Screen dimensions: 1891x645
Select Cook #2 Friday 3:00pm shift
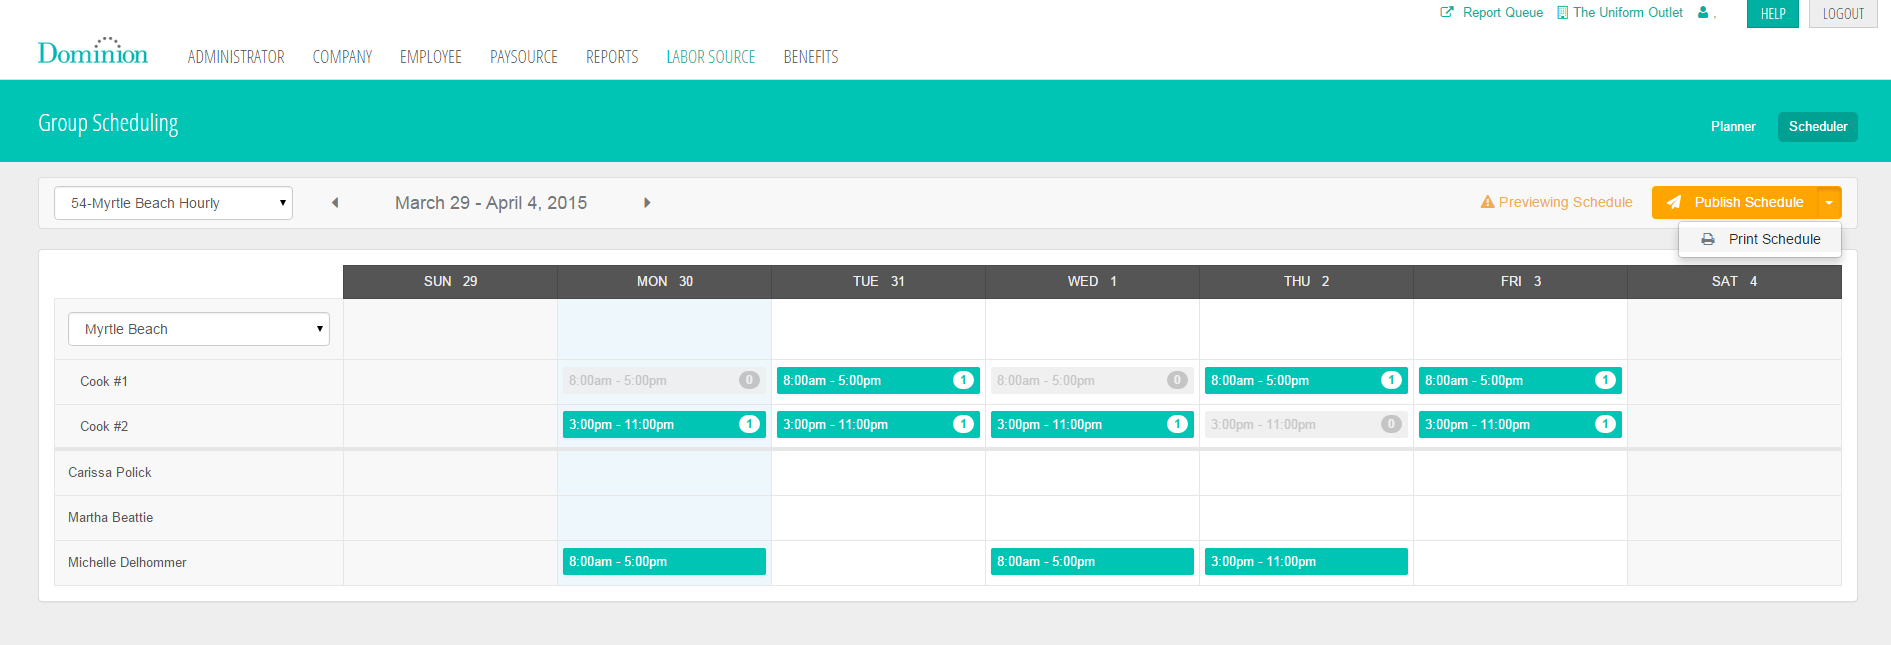[1520, 425]
